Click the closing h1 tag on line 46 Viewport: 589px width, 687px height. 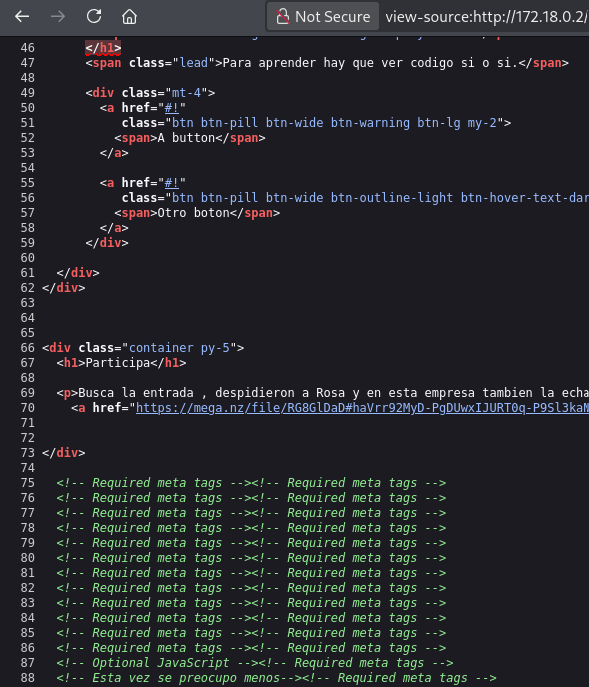pos(103,48)
